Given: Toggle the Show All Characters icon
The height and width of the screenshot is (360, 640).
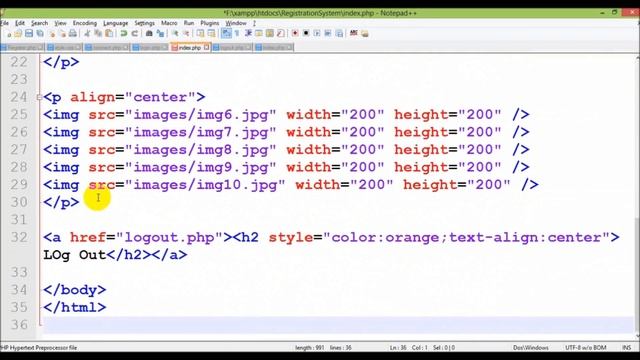Looking at the screenshot, I should [237, 33].
